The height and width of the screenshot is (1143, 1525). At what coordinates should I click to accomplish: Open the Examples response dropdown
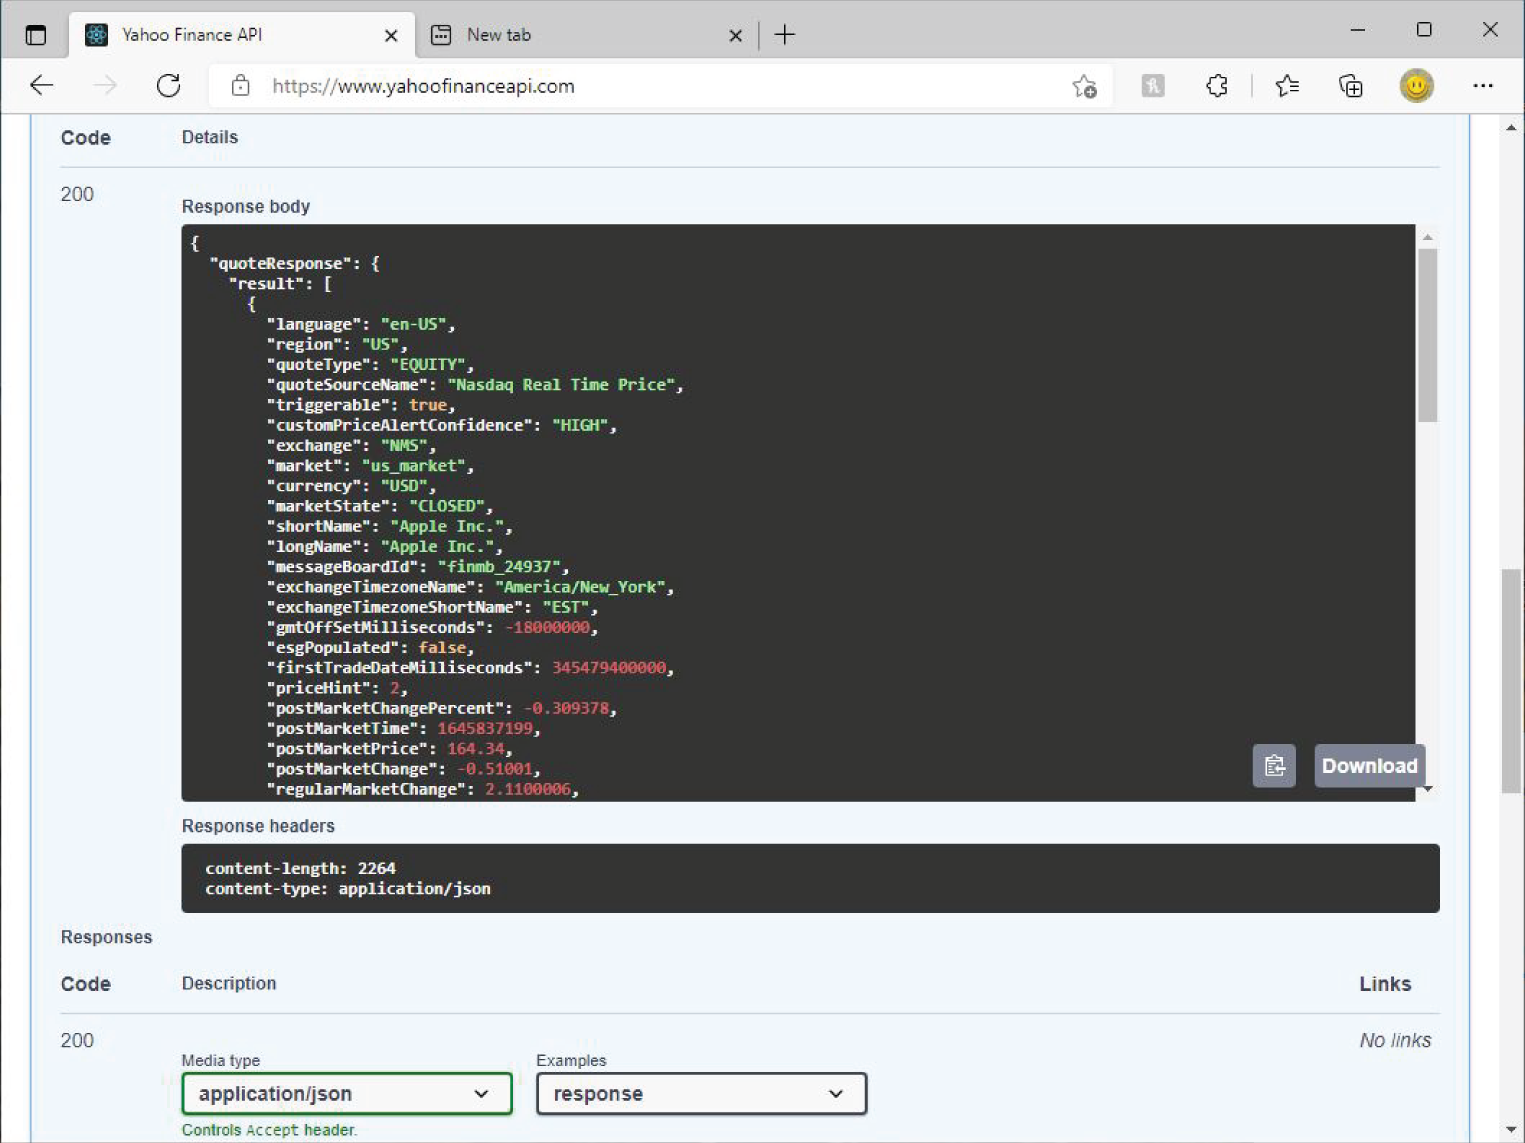(x=701, y=1094)
